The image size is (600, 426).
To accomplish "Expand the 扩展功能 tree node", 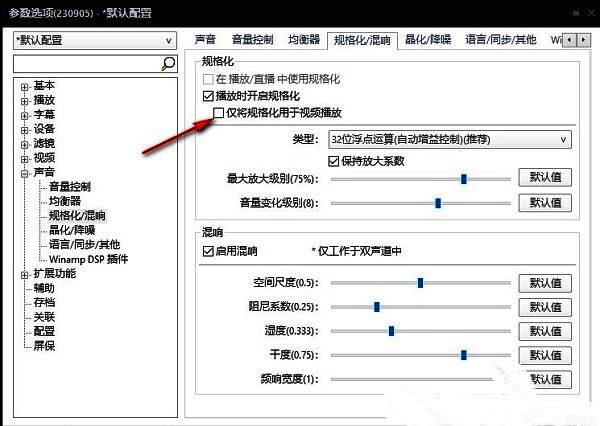I will click(24, 275).
